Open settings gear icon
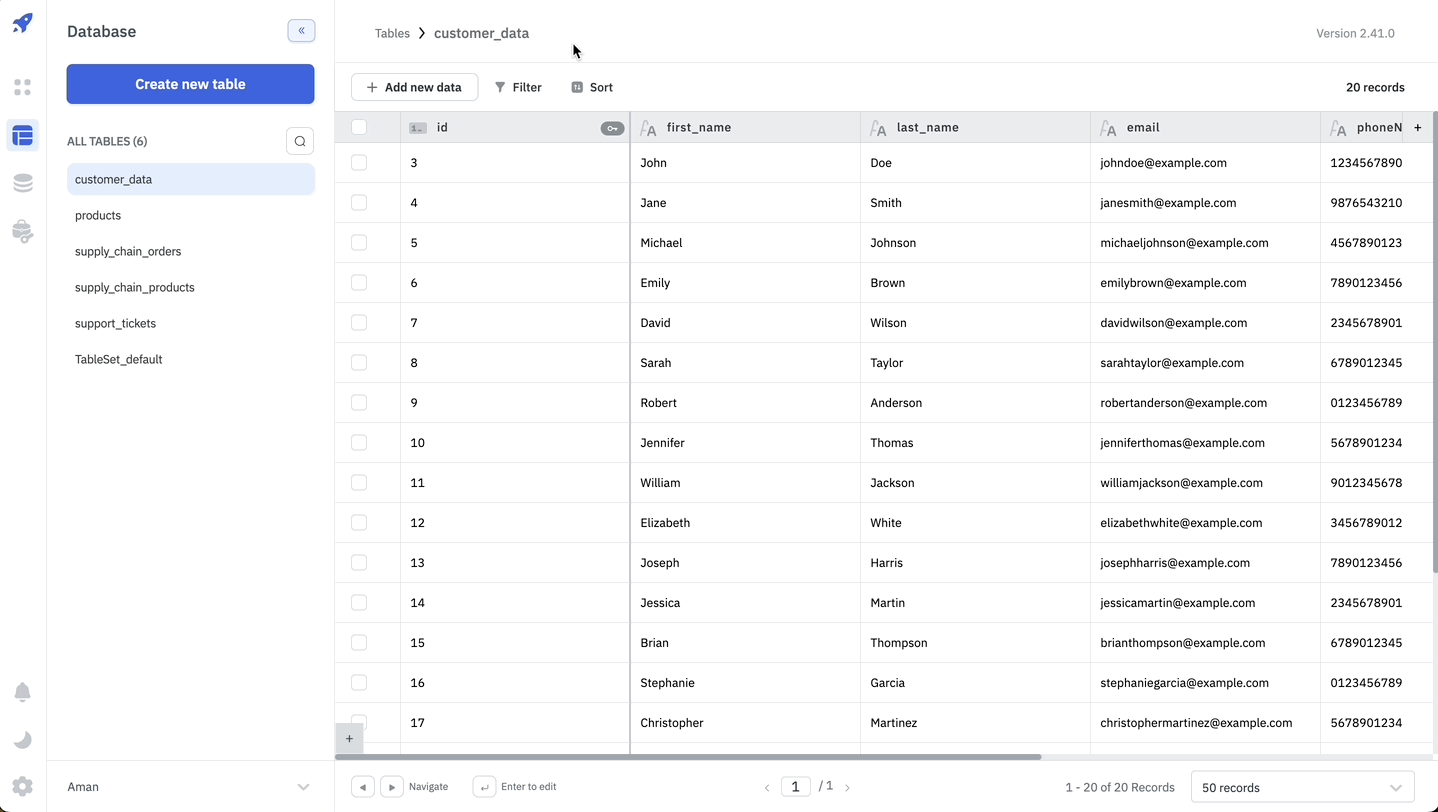The height and width of the screenshot is (812, 1438). (x=22, y=787)
